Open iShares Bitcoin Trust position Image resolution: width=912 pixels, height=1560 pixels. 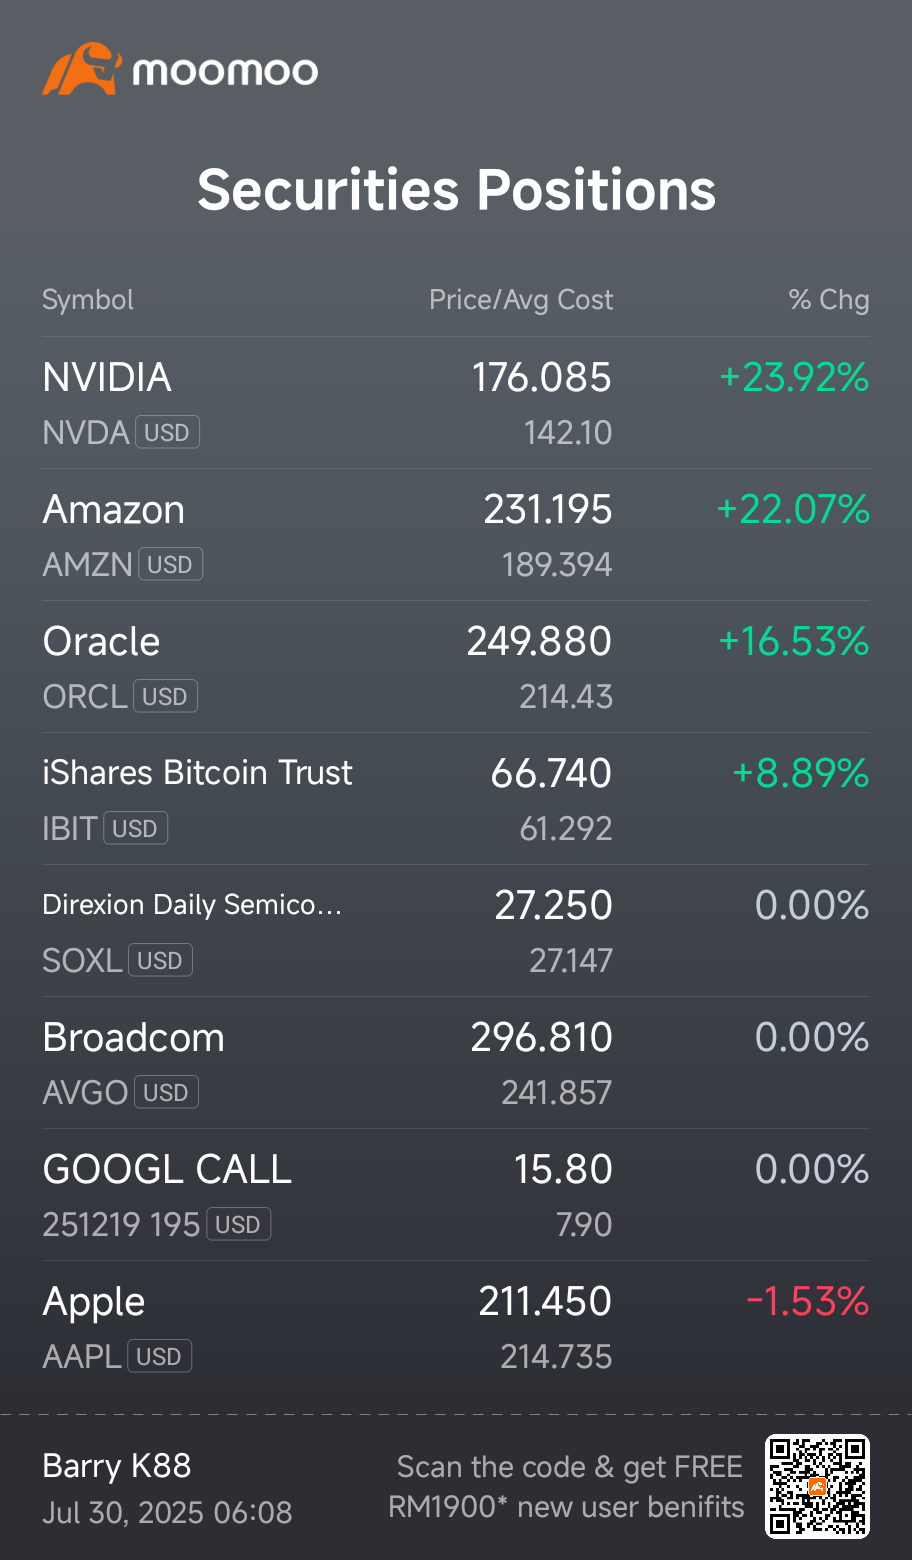(x=456, y=799)
